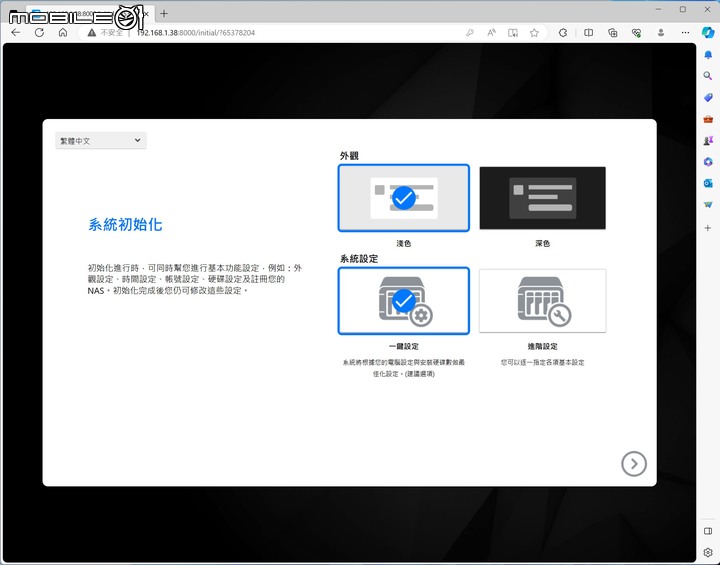720x565 pixels.
Task: Open sidebar Tools briefcase icon
Action: point(708,119)
